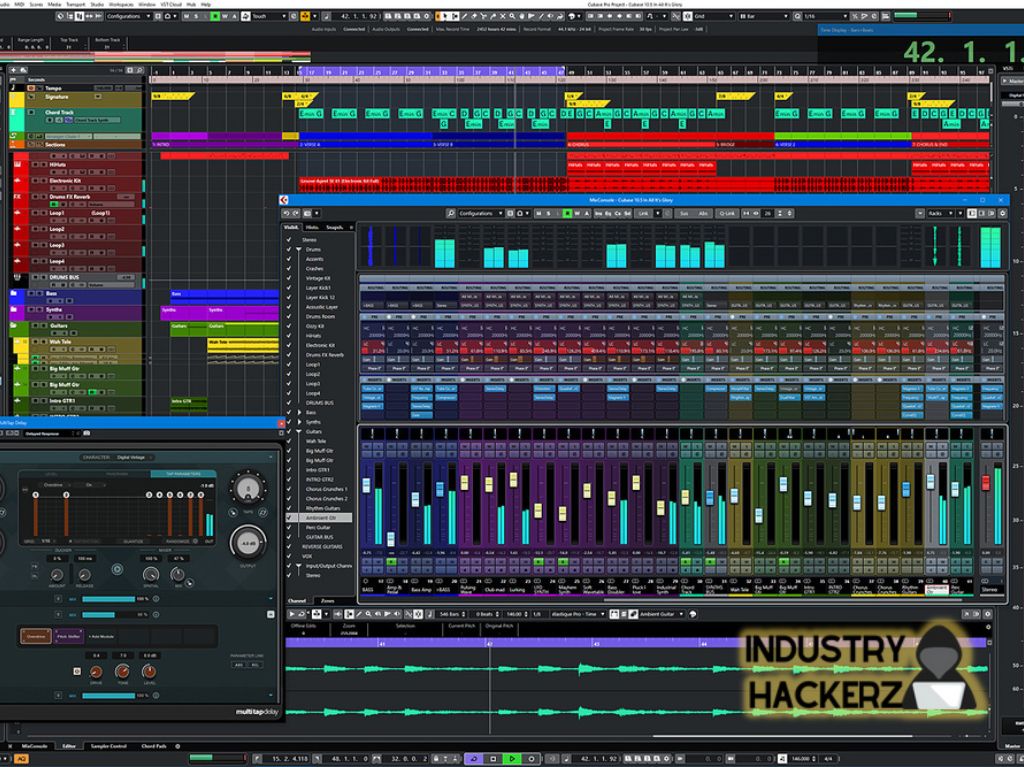Click the DRUMS BUS track icon
The height and width of the screenshot is (767, 1024).
(x=17, y=279)
